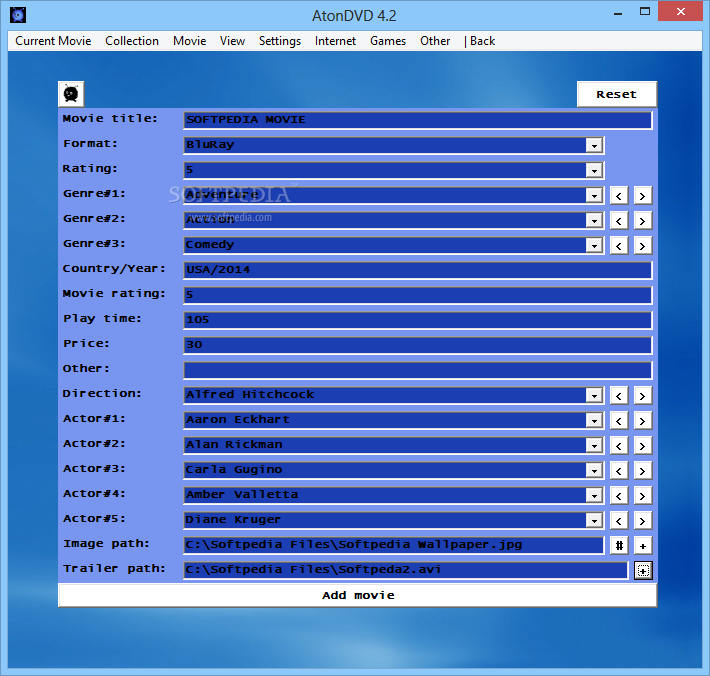Click the Trailer path text field
This screenshot has height=676, width=710.
click(406, 570)
